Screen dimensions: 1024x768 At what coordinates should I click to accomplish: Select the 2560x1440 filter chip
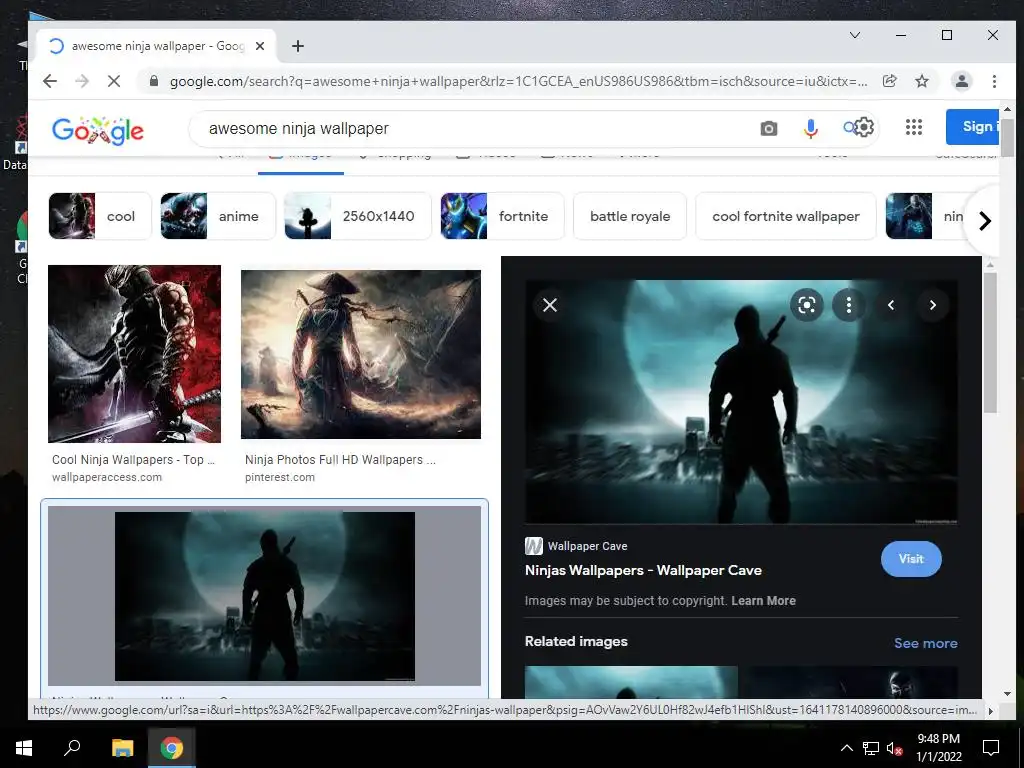pyautogui.click(x=358, y=216)
